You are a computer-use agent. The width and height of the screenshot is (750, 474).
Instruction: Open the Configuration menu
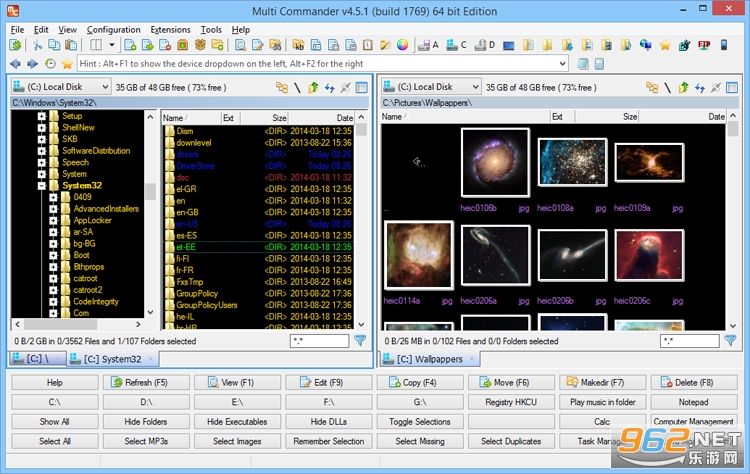113,30
